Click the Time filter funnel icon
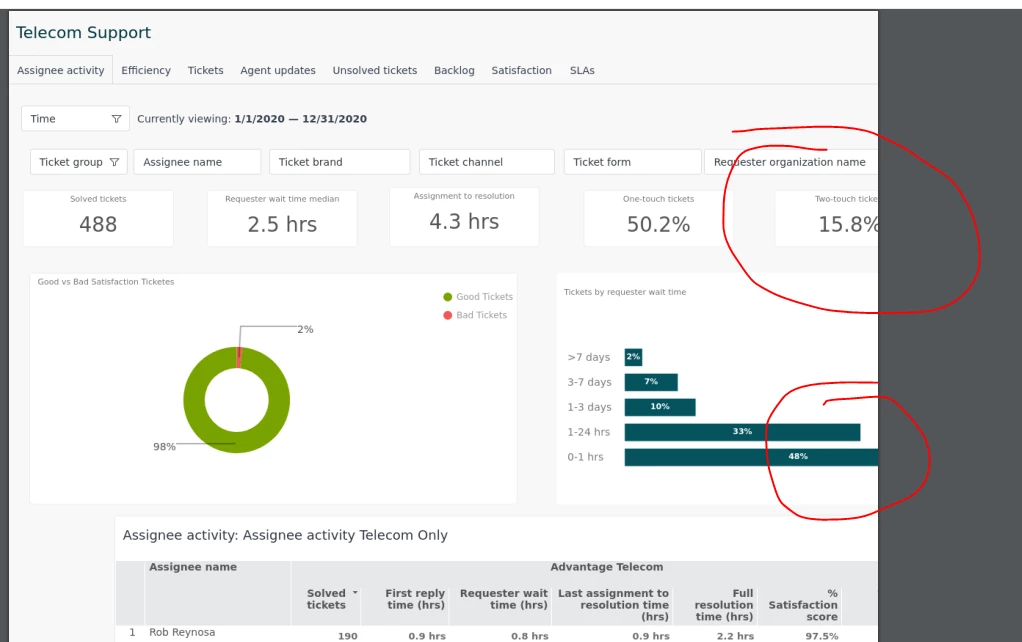The image size is (1022, 642). 116,119
